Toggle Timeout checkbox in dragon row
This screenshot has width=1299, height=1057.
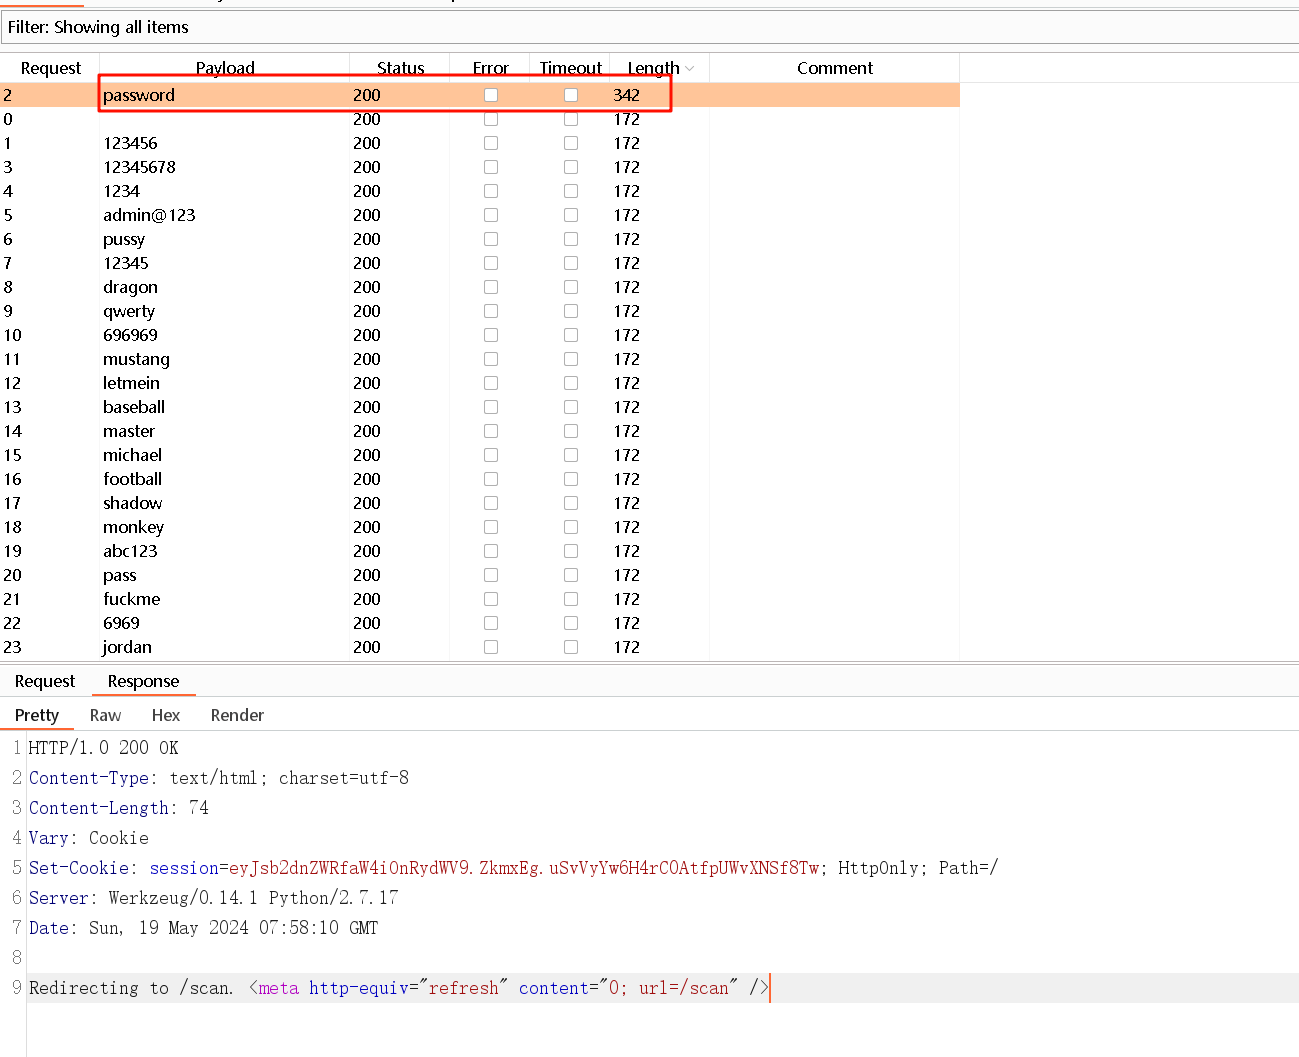pyautogui.click(x=571, y=287)
